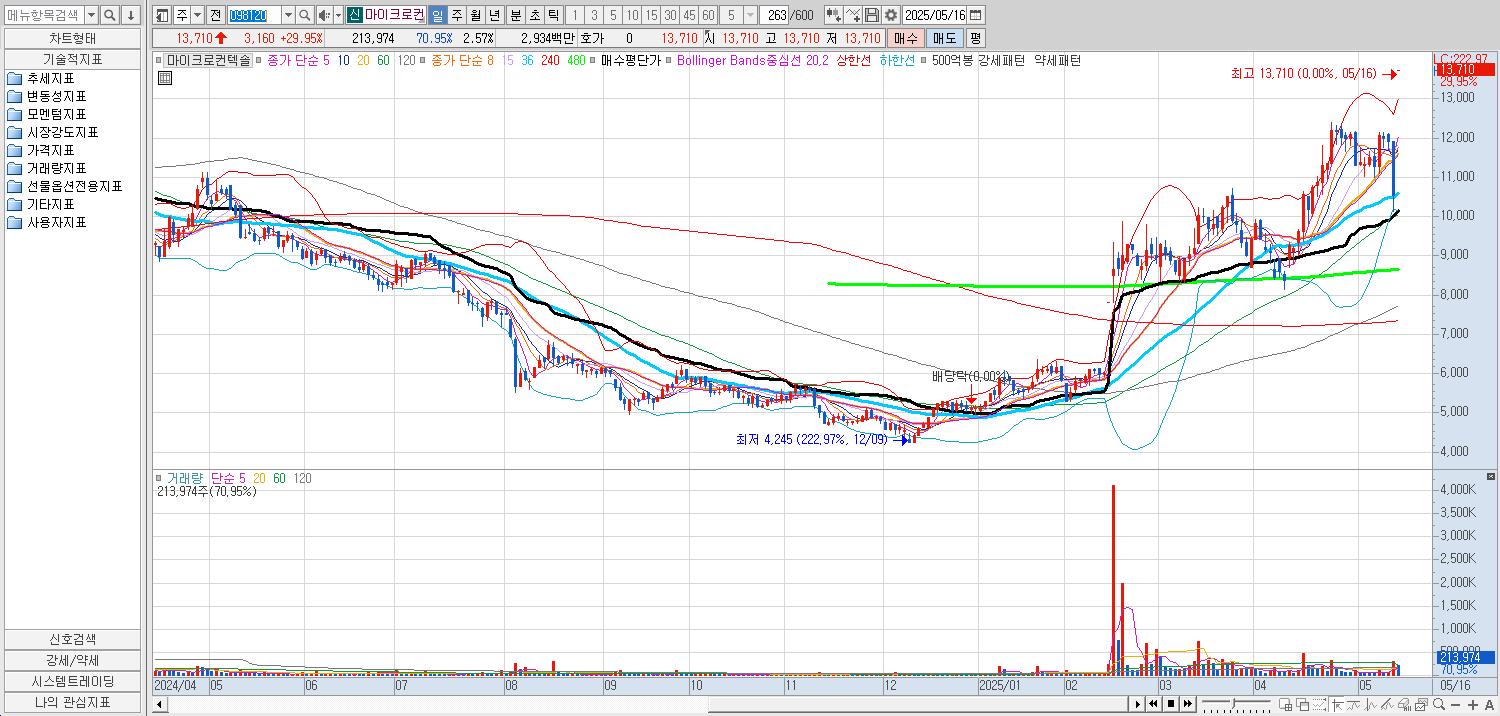The width and height of the screenshot is (1500, 716).
Task: Click the 메뉴항목검색 search input field
Action: pos(44,15)
